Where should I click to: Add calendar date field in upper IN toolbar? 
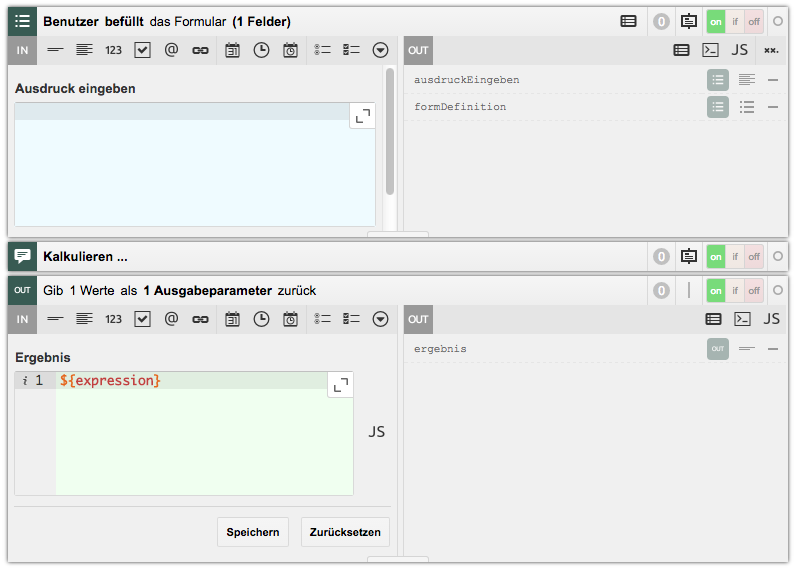tap(232, 50)
